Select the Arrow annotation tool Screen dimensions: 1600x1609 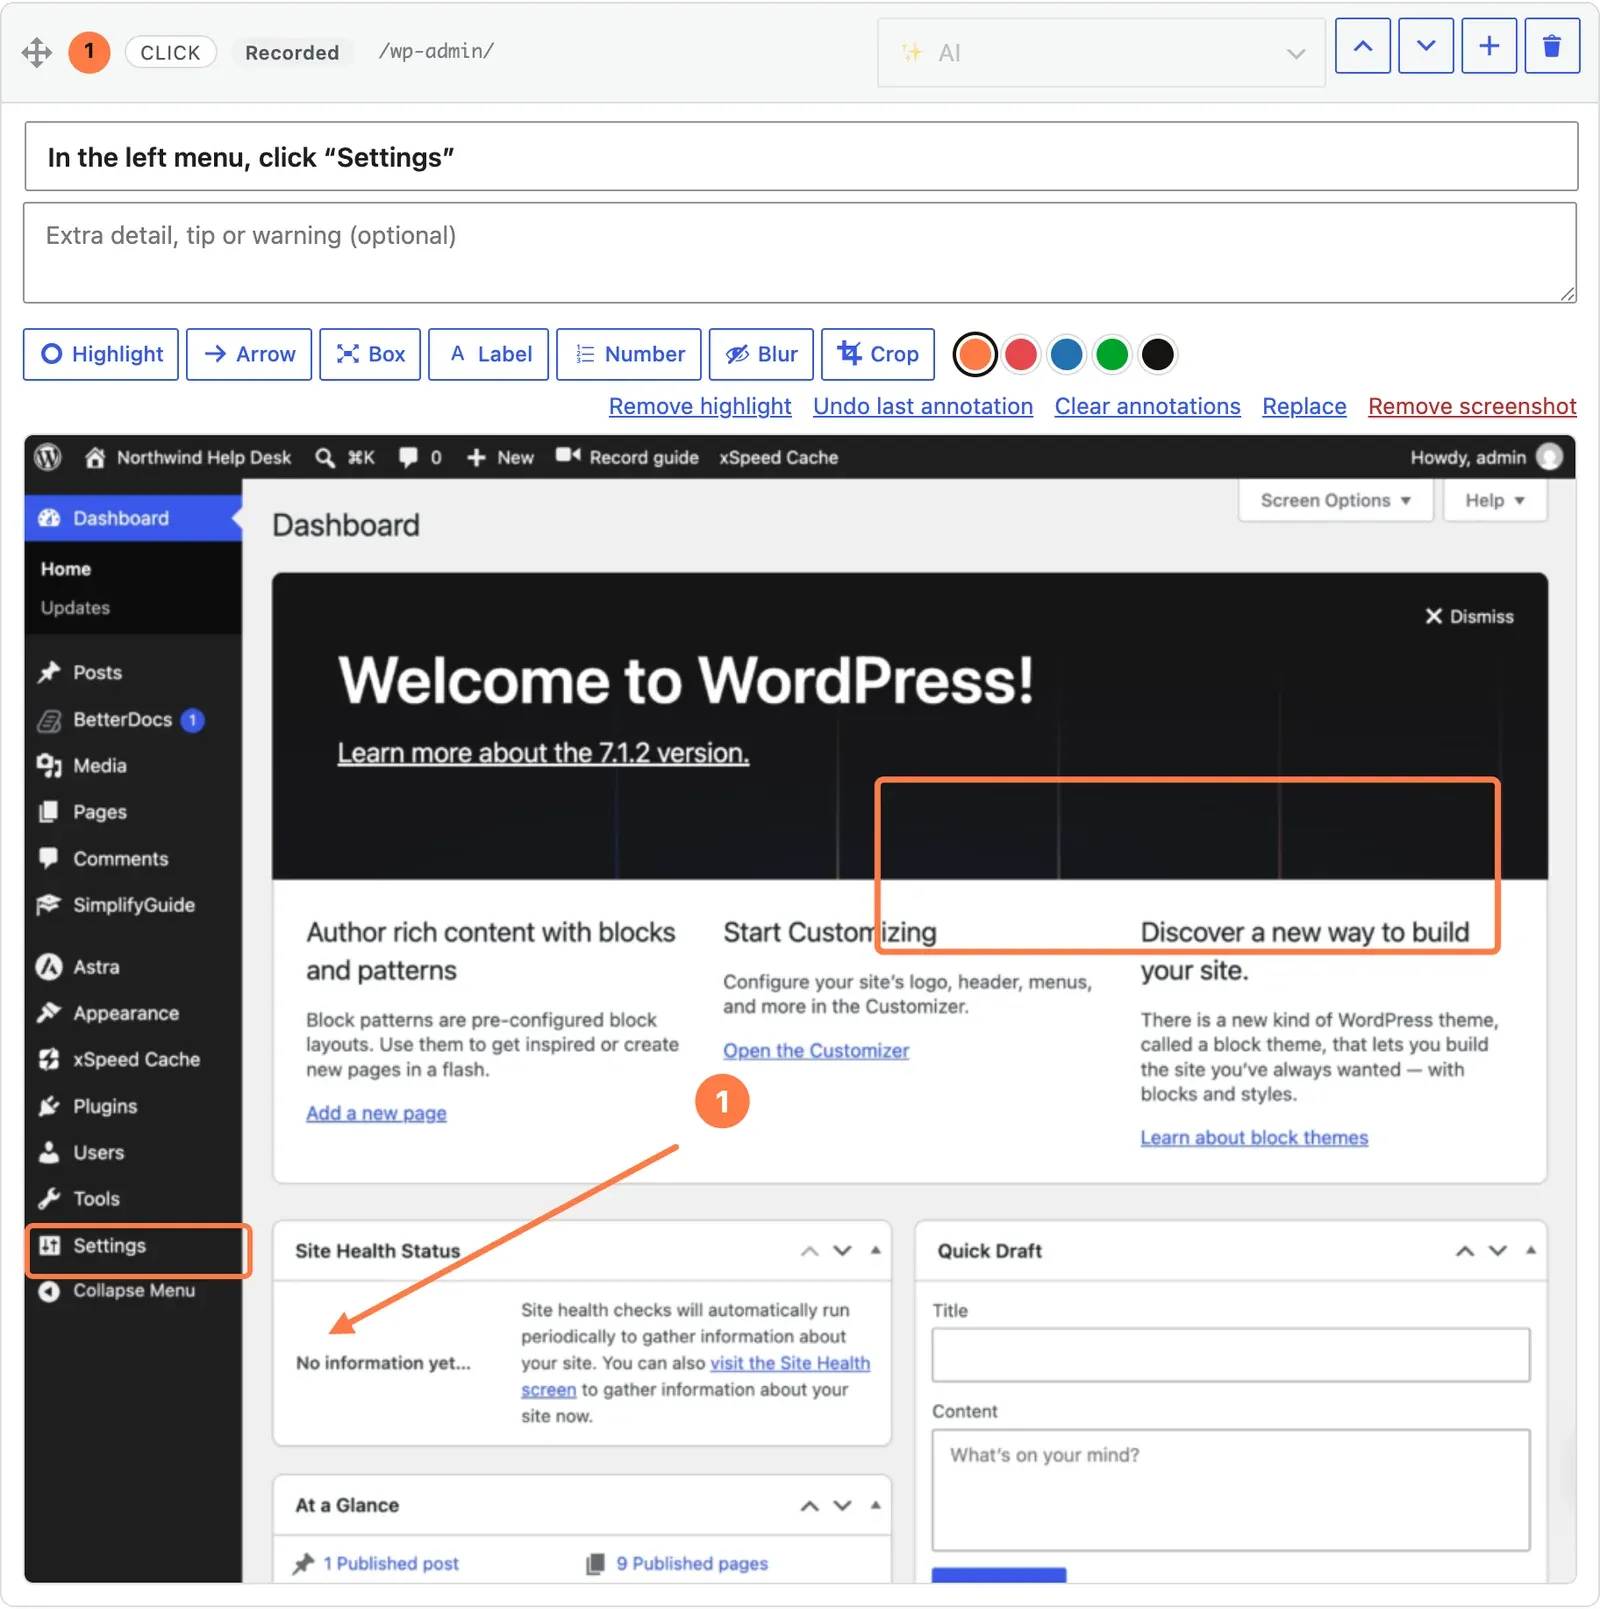(249, 354)
